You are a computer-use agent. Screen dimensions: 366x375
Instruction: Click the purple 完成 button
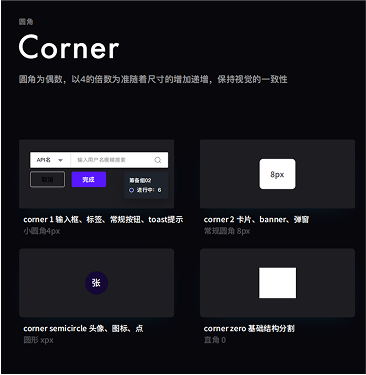(89, 179)
